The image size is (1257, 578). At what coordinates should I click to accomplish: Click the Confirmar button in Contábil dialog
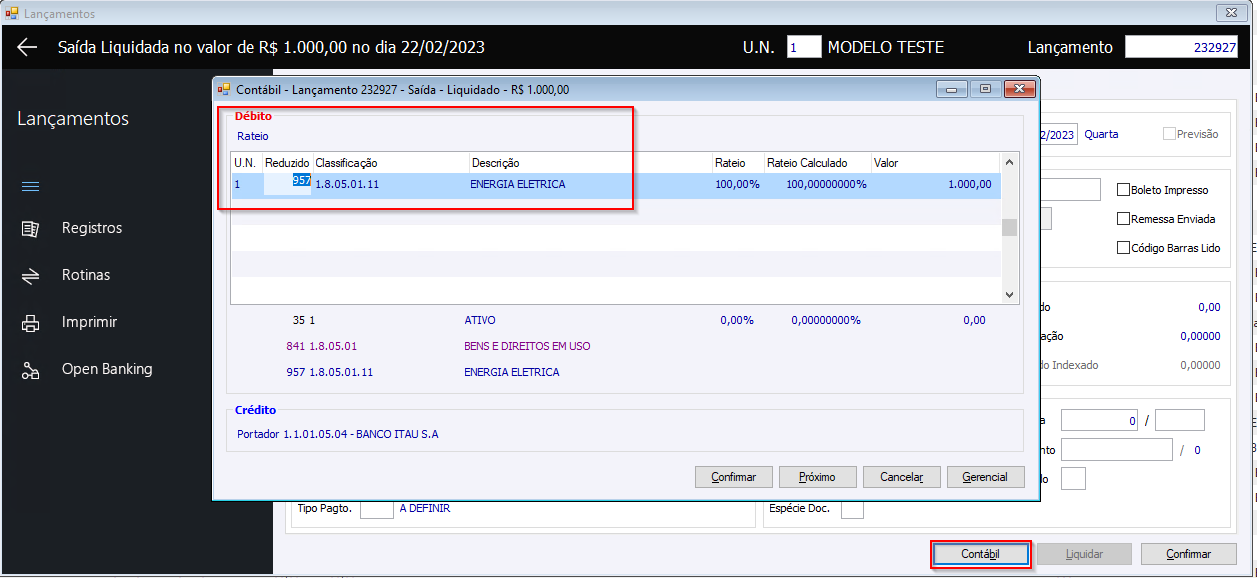(734, 477)
